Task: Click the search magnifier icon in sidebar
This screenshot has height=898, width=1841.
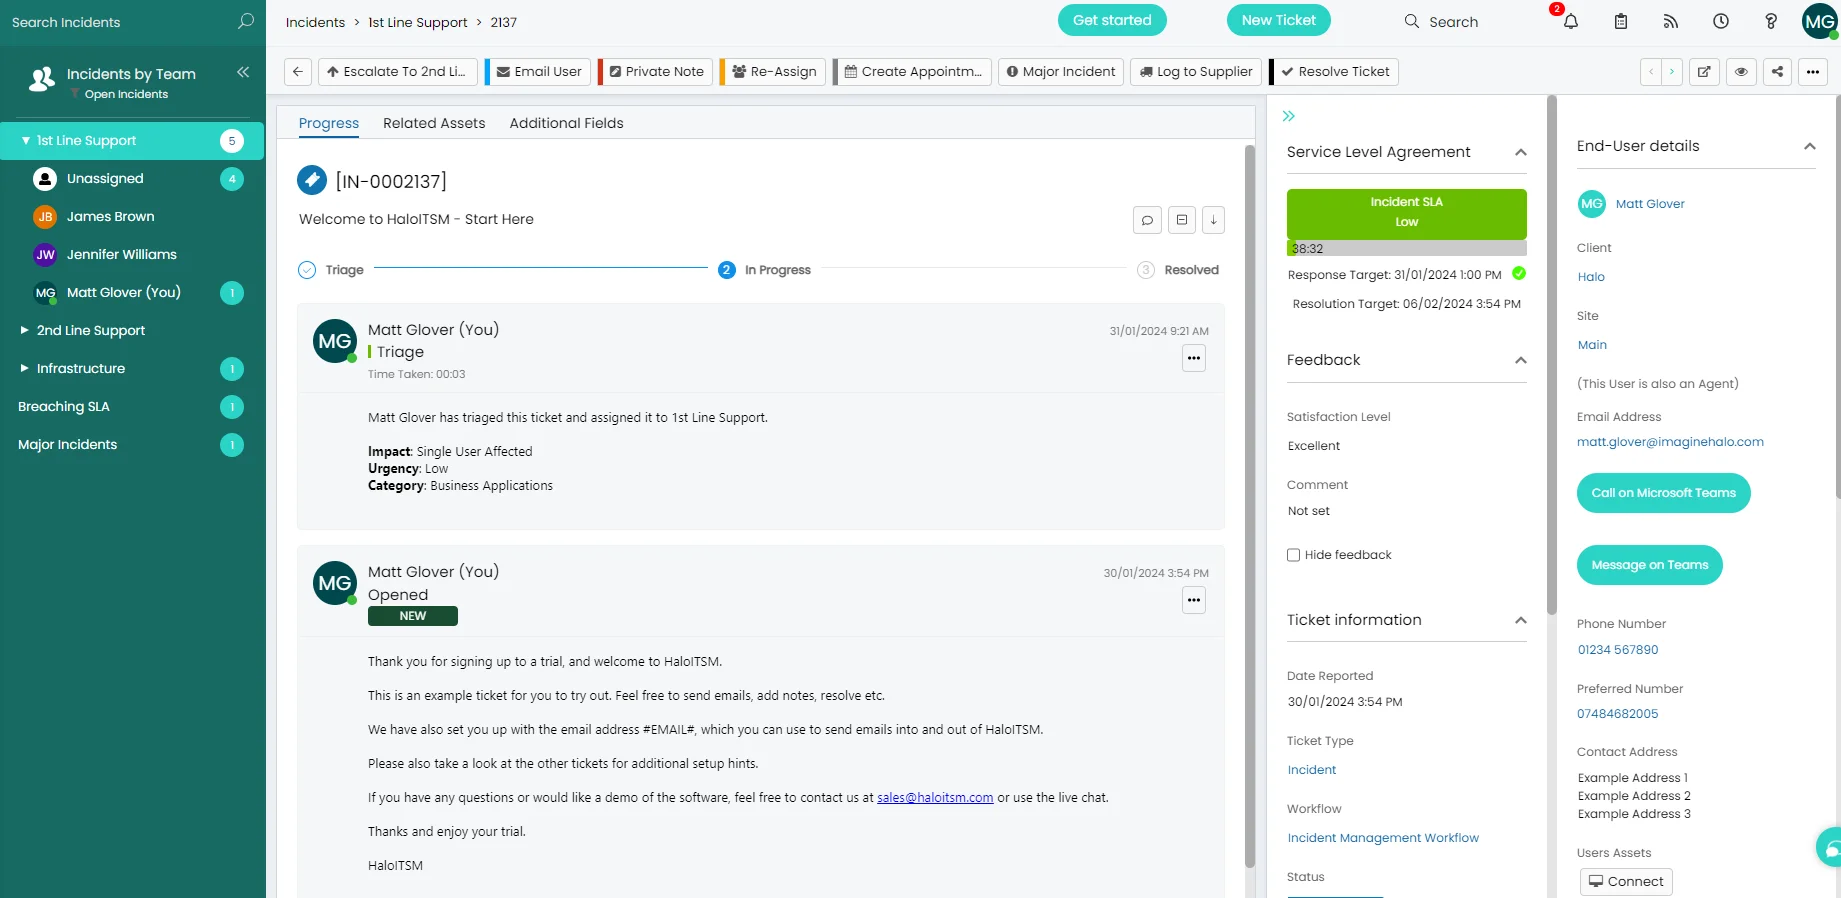Action: coord(246,21)
